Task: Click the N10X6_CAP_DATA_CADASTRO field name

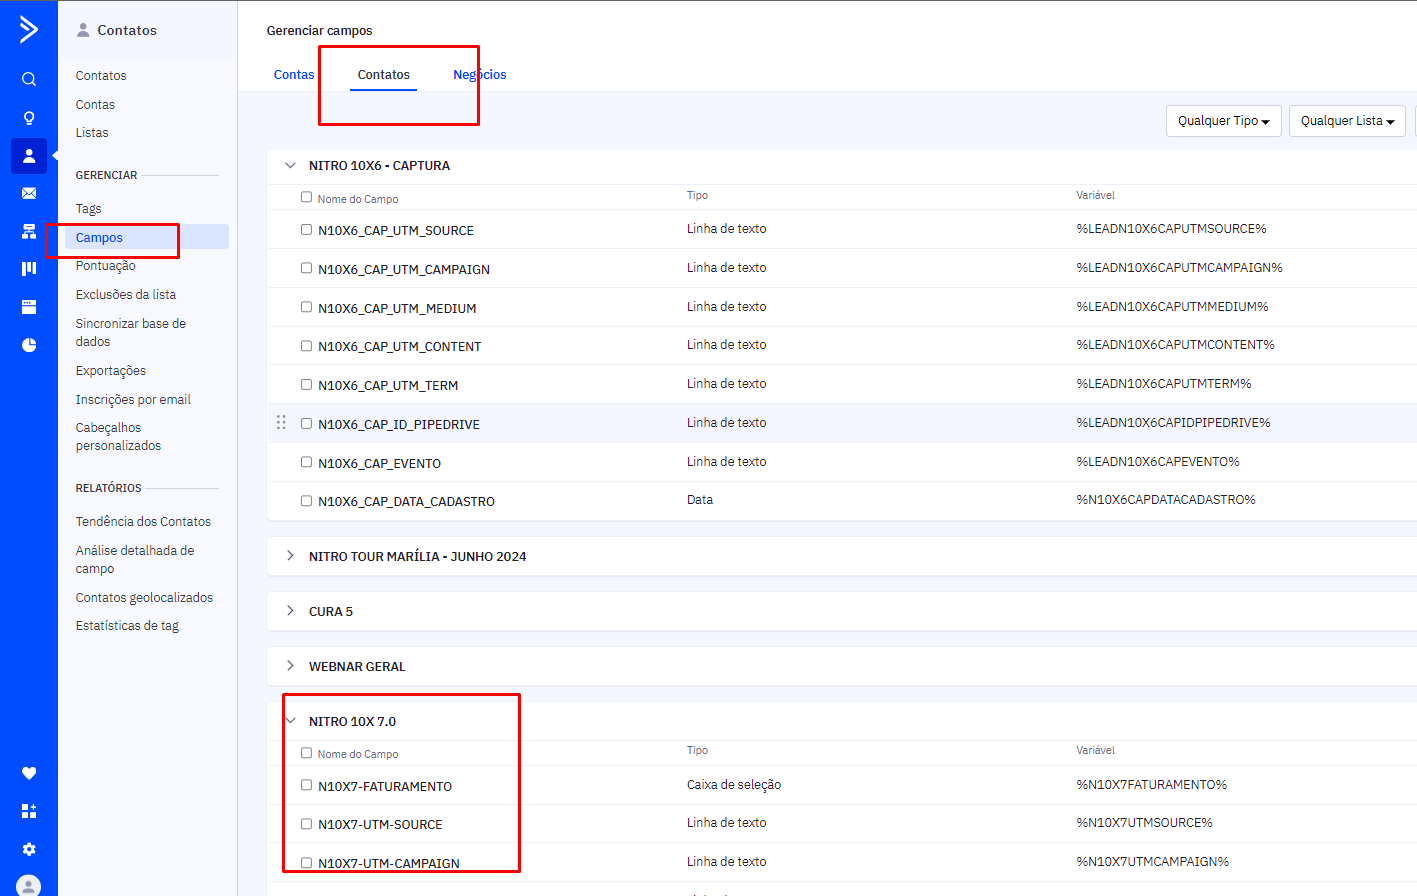Action: (x=406, y=502)
